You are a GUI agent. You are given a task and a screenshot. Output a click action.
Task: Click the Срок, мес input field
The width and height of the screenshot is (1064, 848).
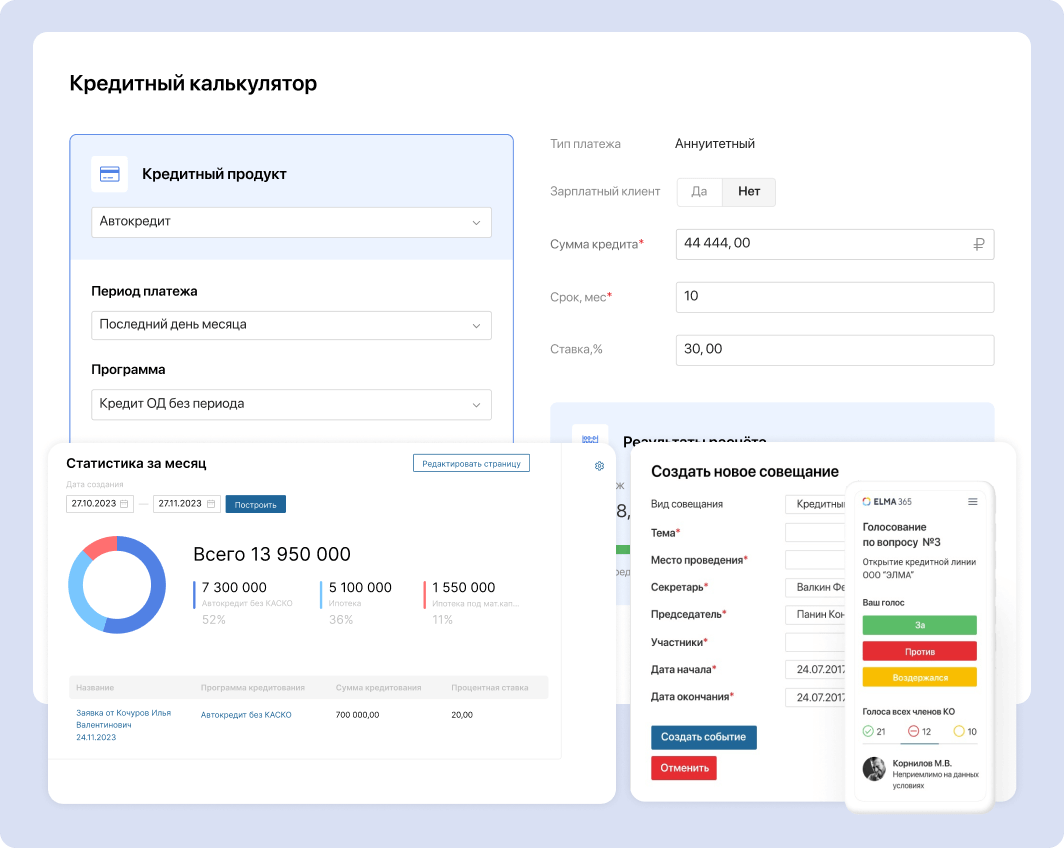coord(835,297)
